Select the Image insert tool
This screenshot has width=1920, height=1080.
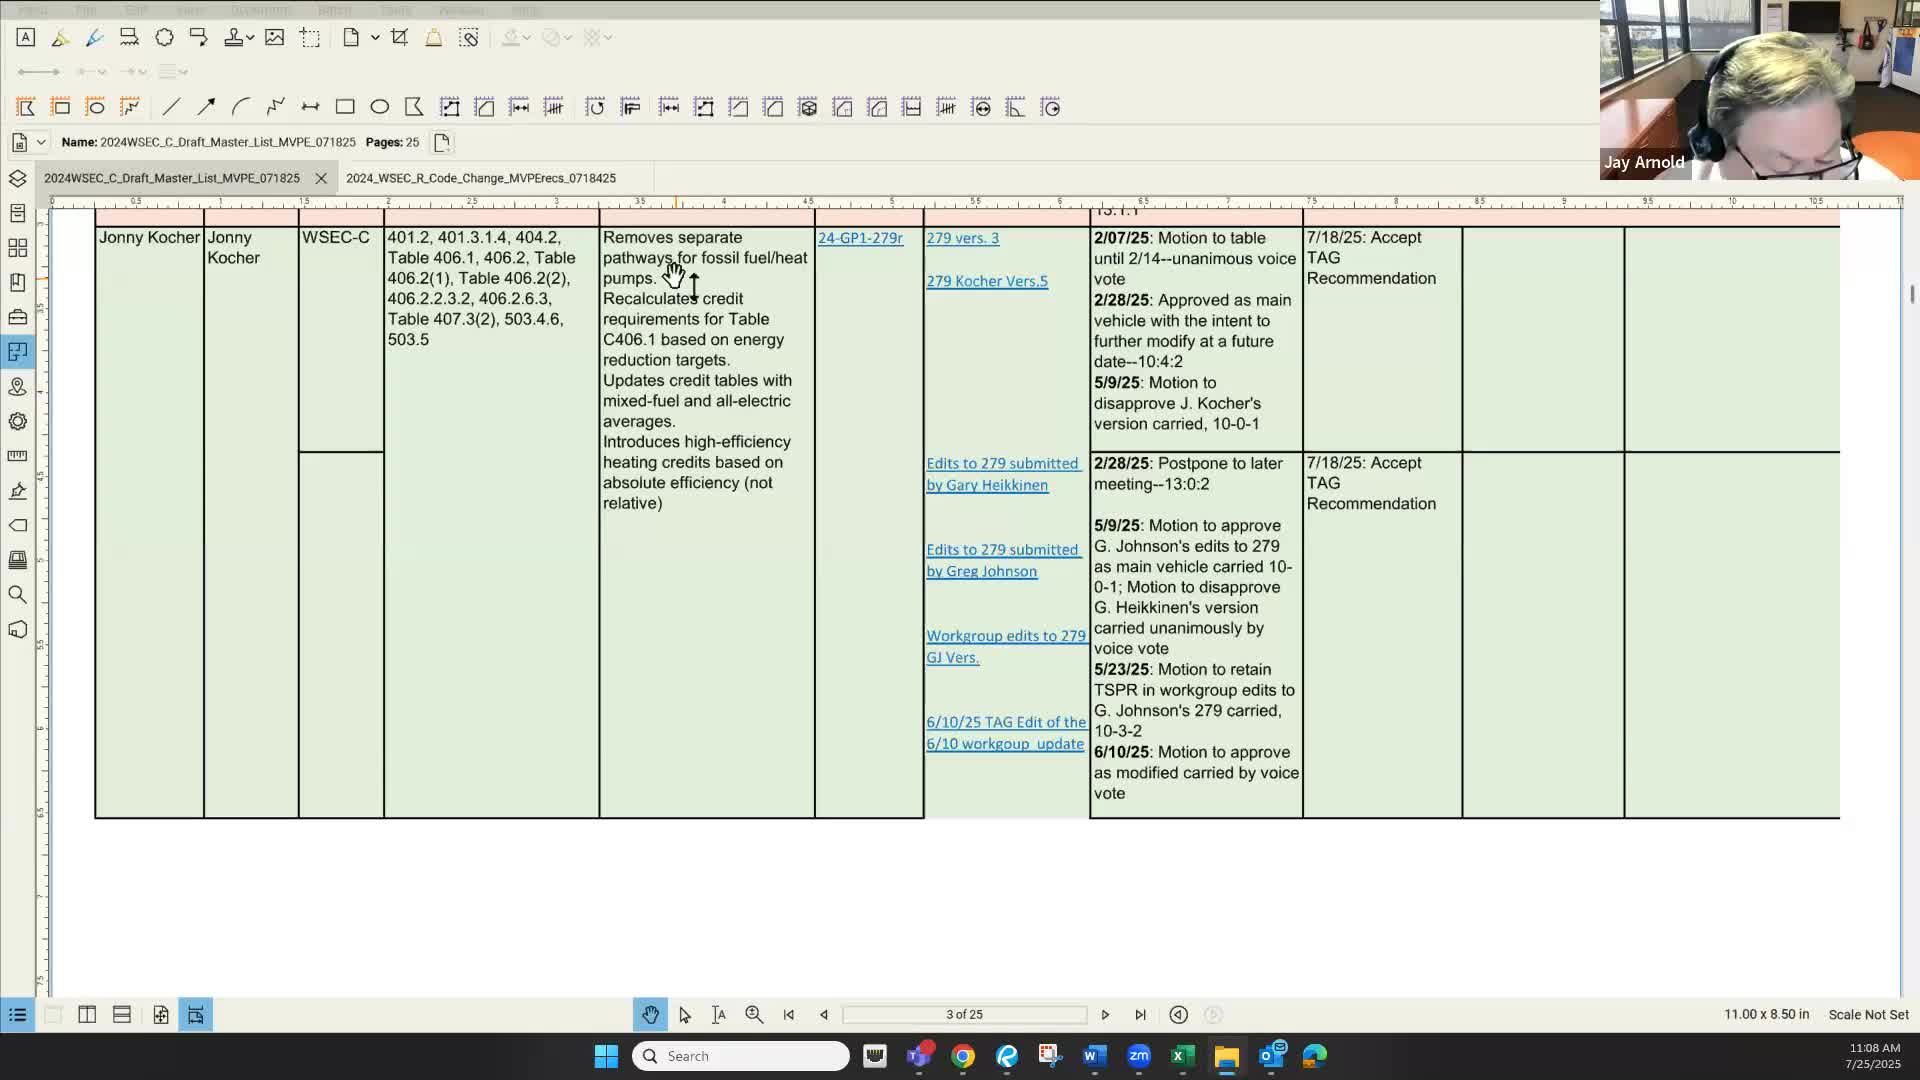click(x=274, y=38)
